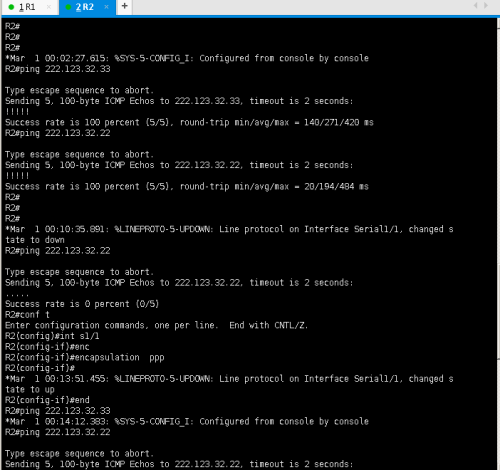Viewport: 500px width, 470px height.
Task: Click the 'encapsulation ppp' command line
Action: pos(85,357)
